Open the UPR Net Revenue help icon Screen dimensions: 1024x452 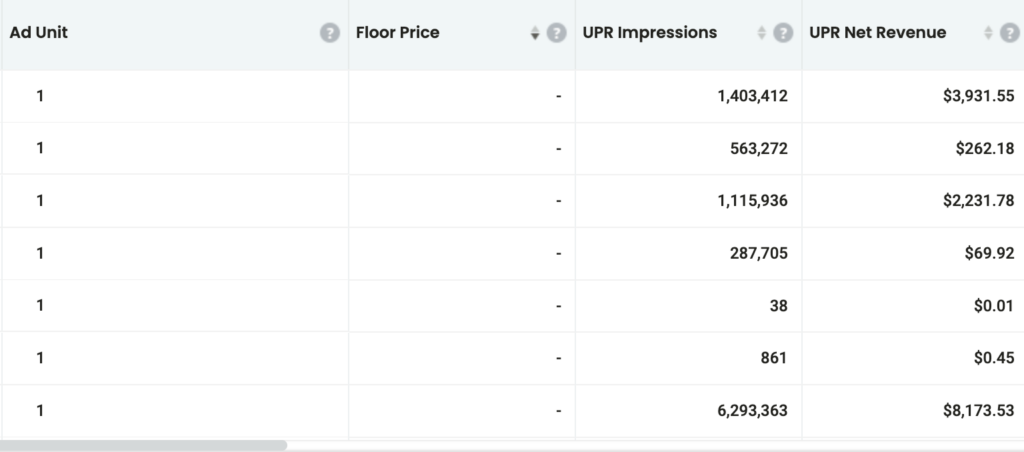pyautogui.click(x=1010, y=33)
